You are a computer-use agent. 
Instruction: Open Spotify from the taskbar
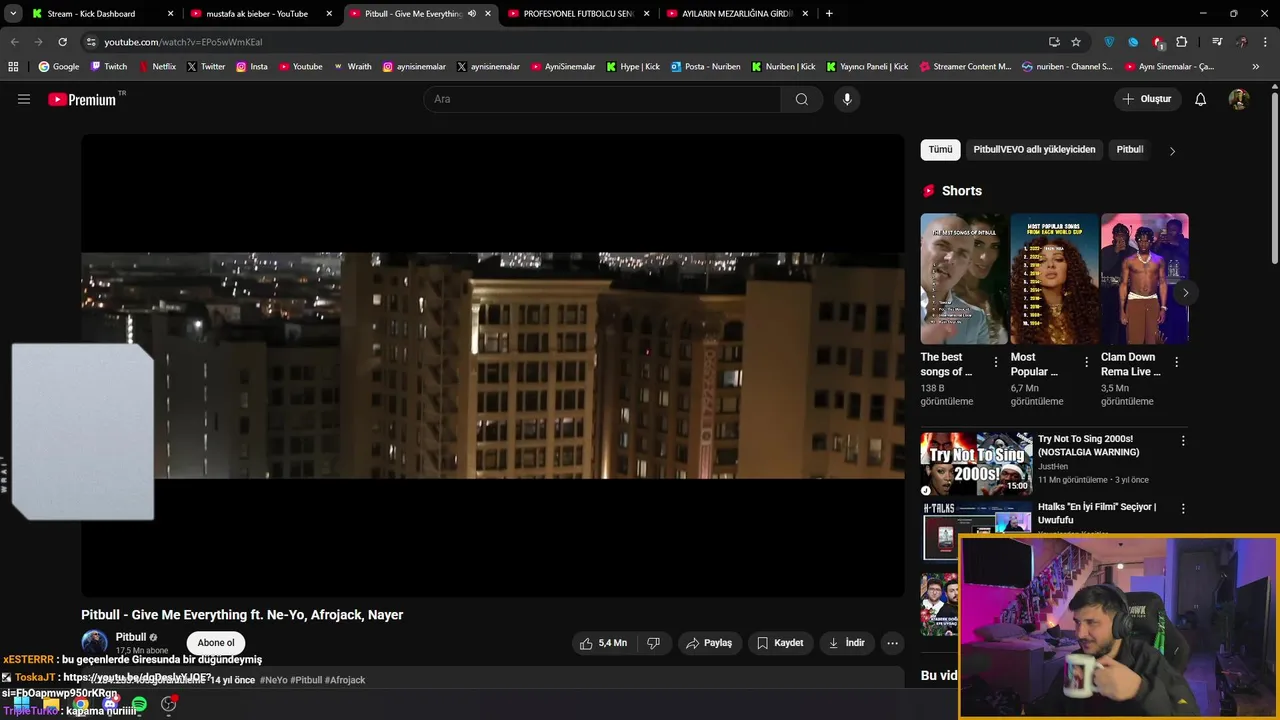coord(139,705)
